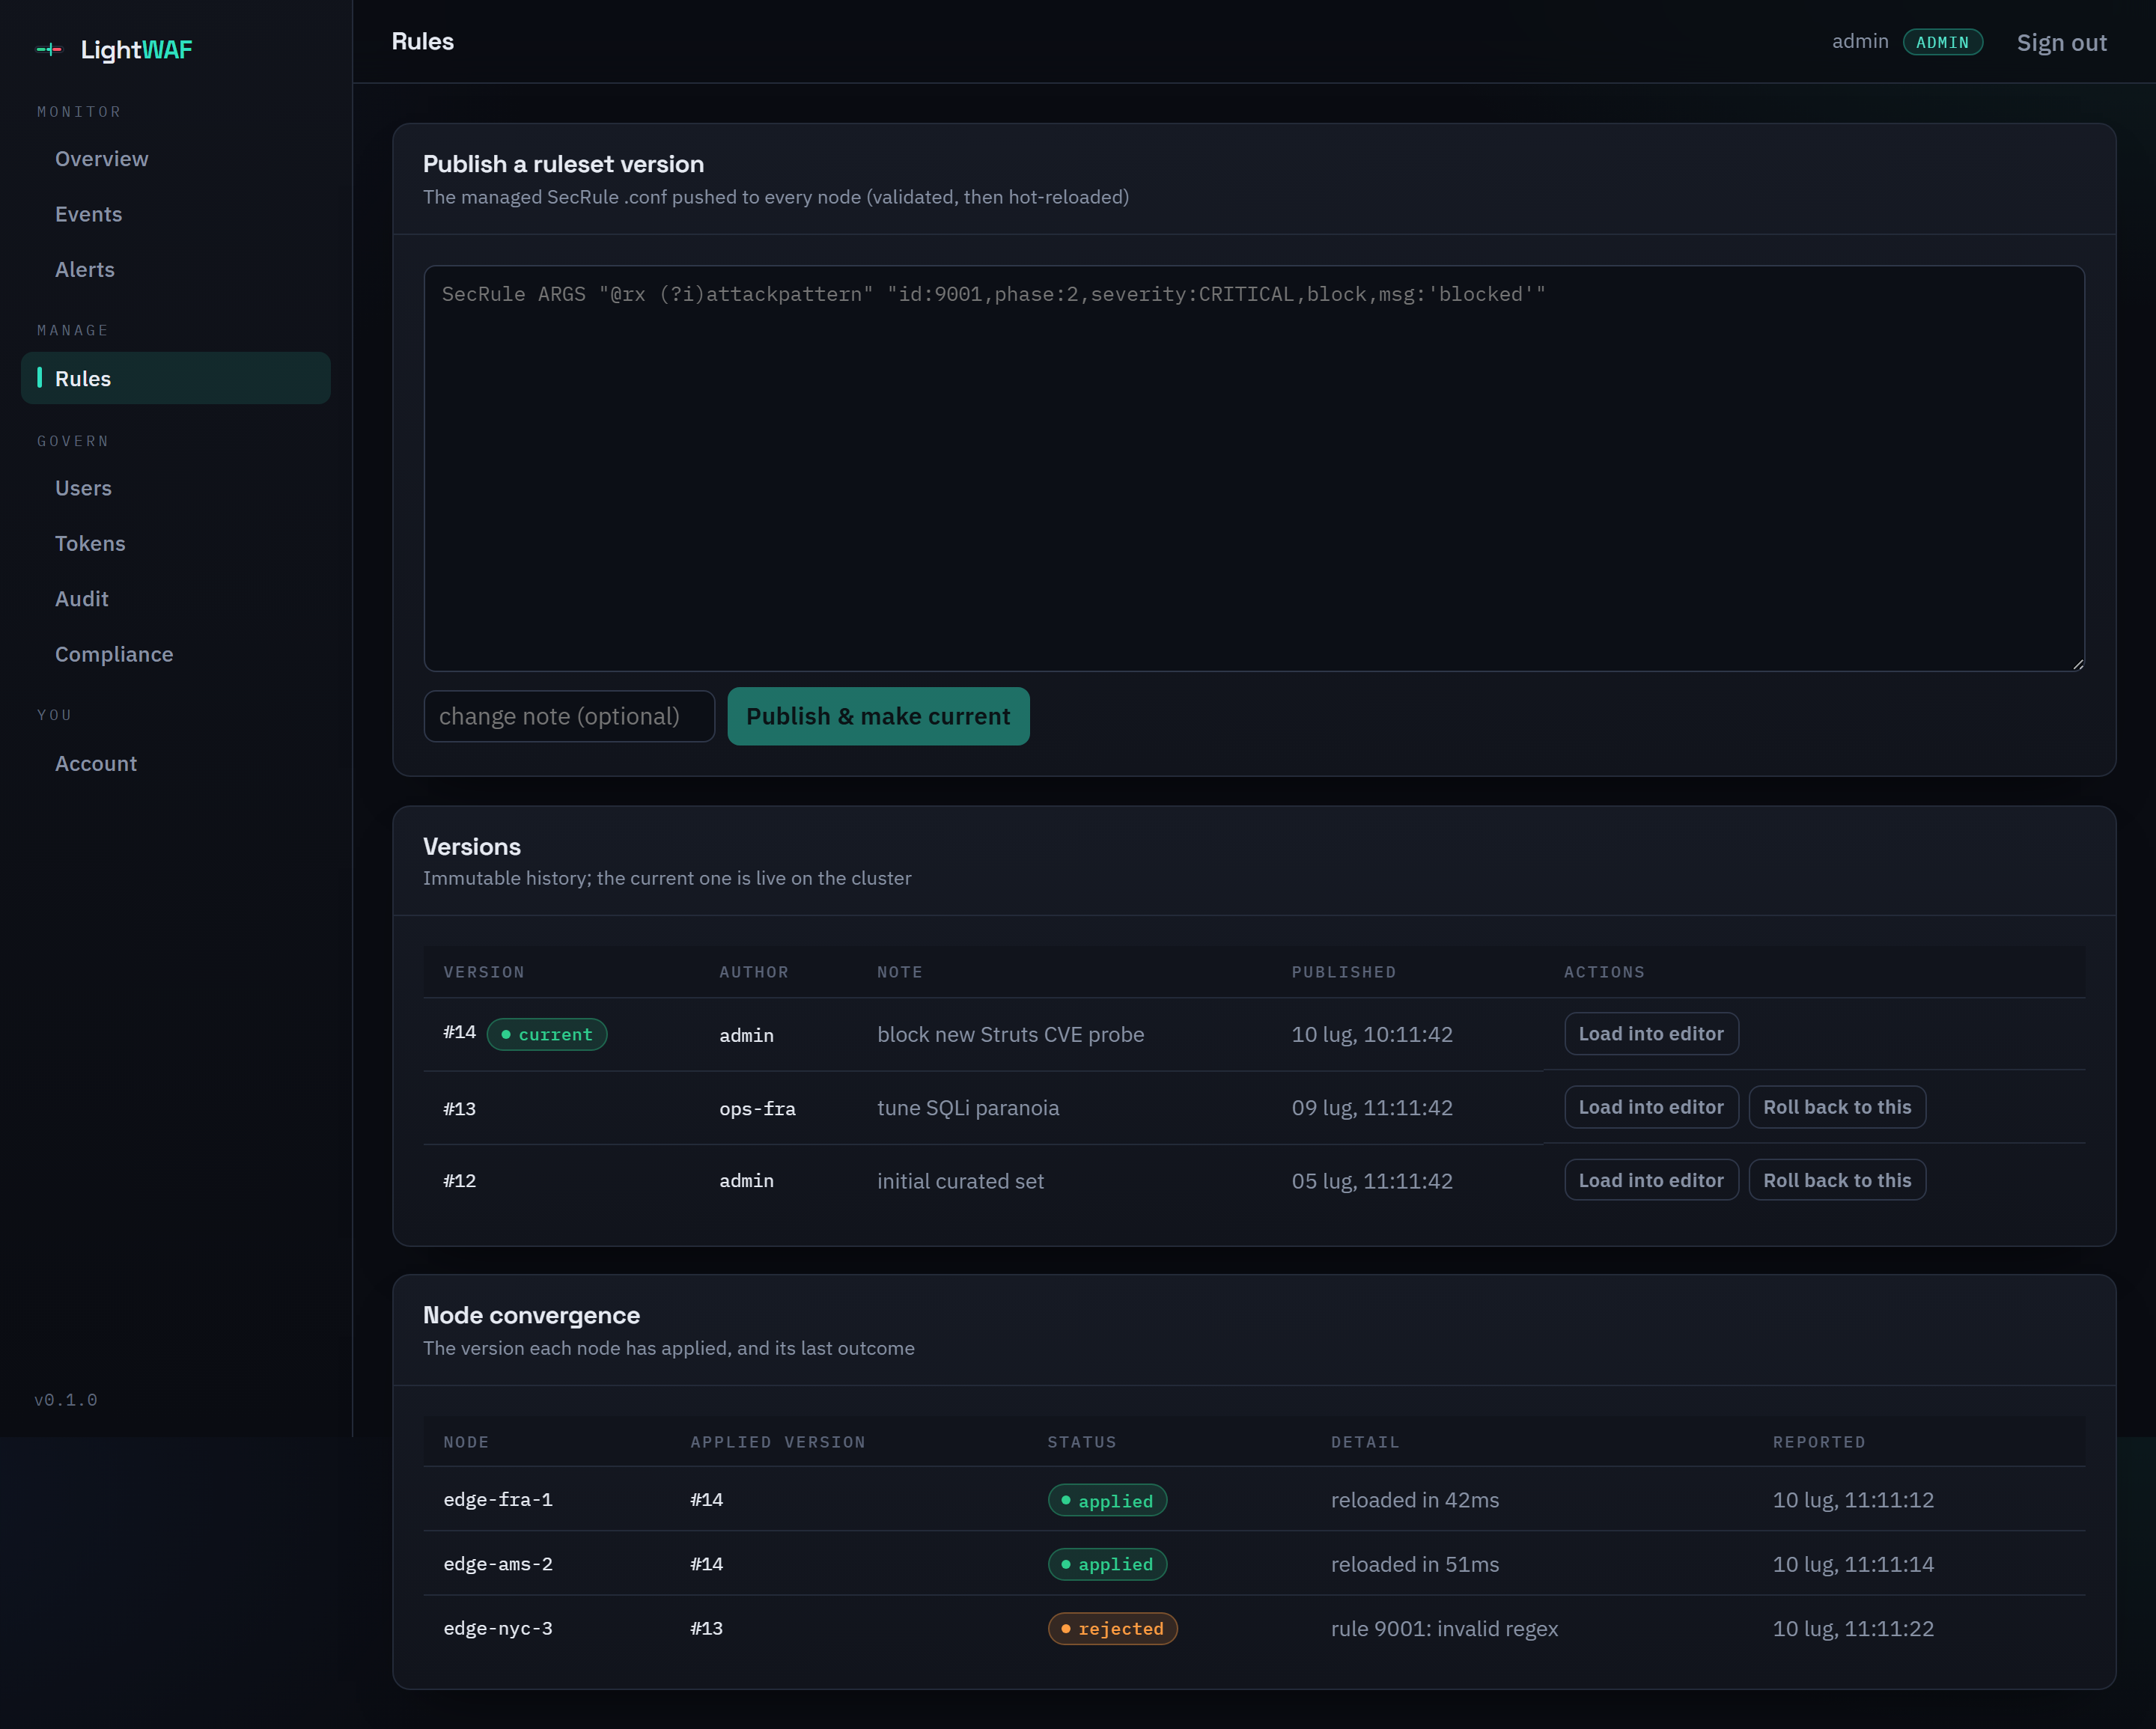Viewport: 2156px width, 1729px height.
Task: Click Publish & make current button
Action: point(878,716)
